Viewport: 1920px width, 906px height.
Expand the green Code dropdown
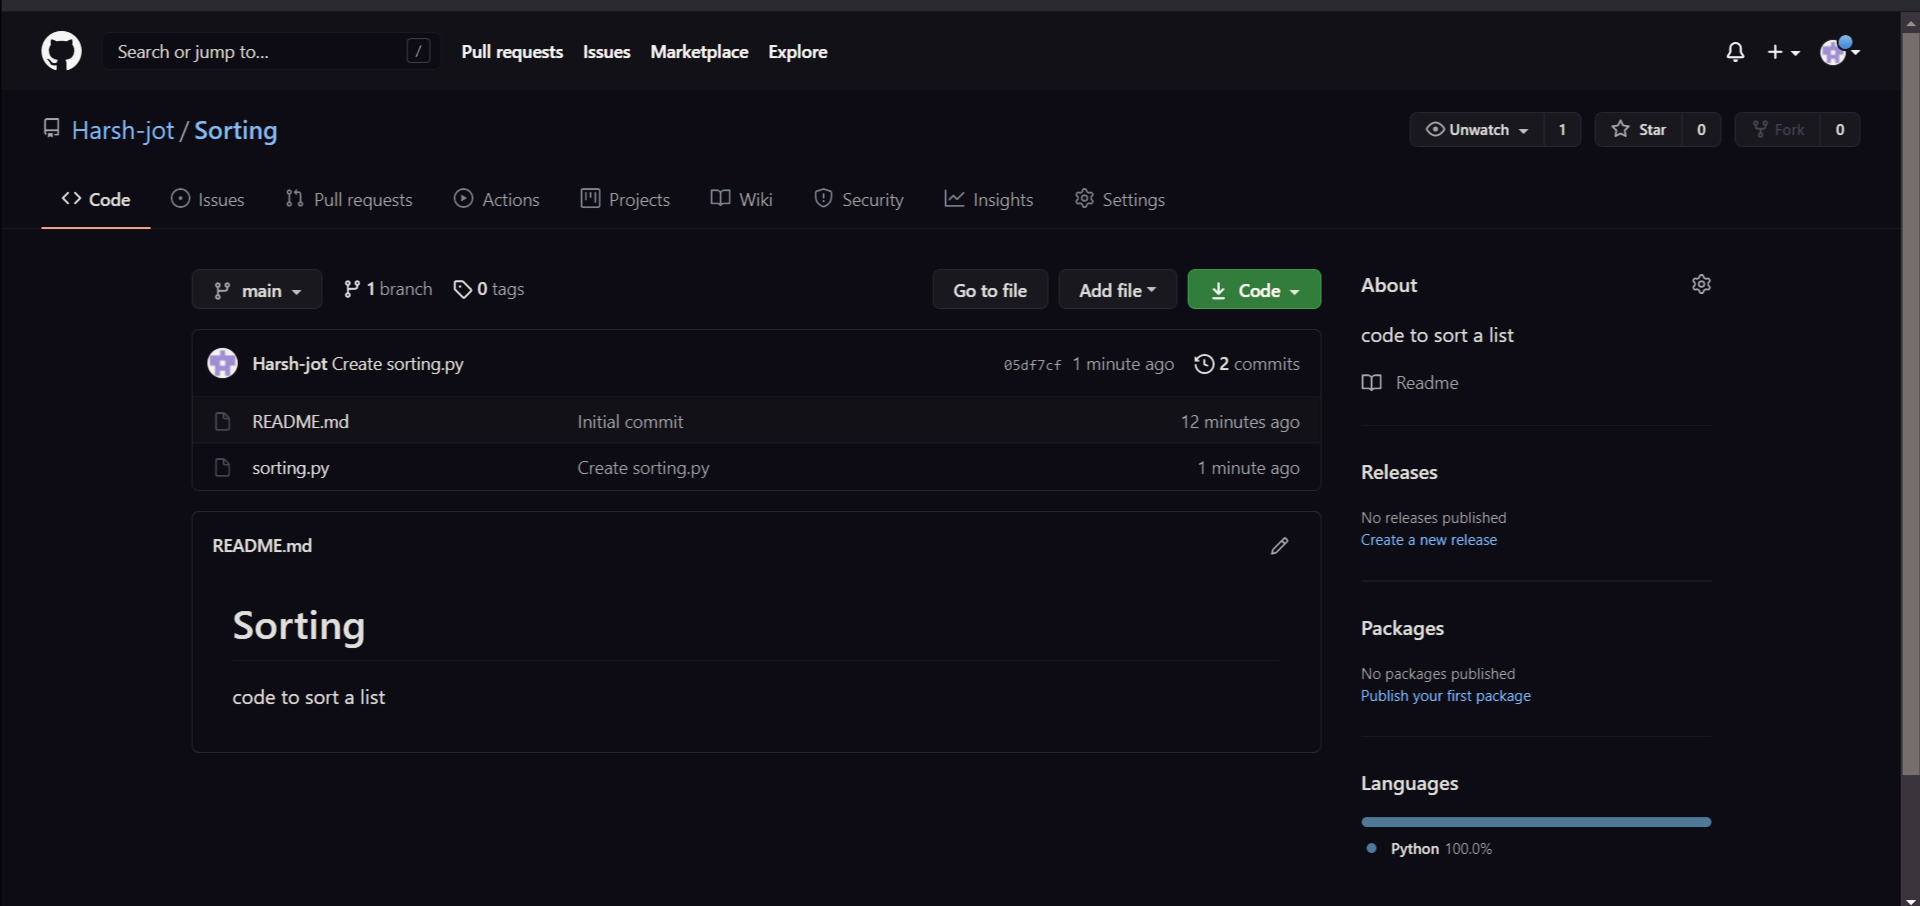coord(1254,290)
